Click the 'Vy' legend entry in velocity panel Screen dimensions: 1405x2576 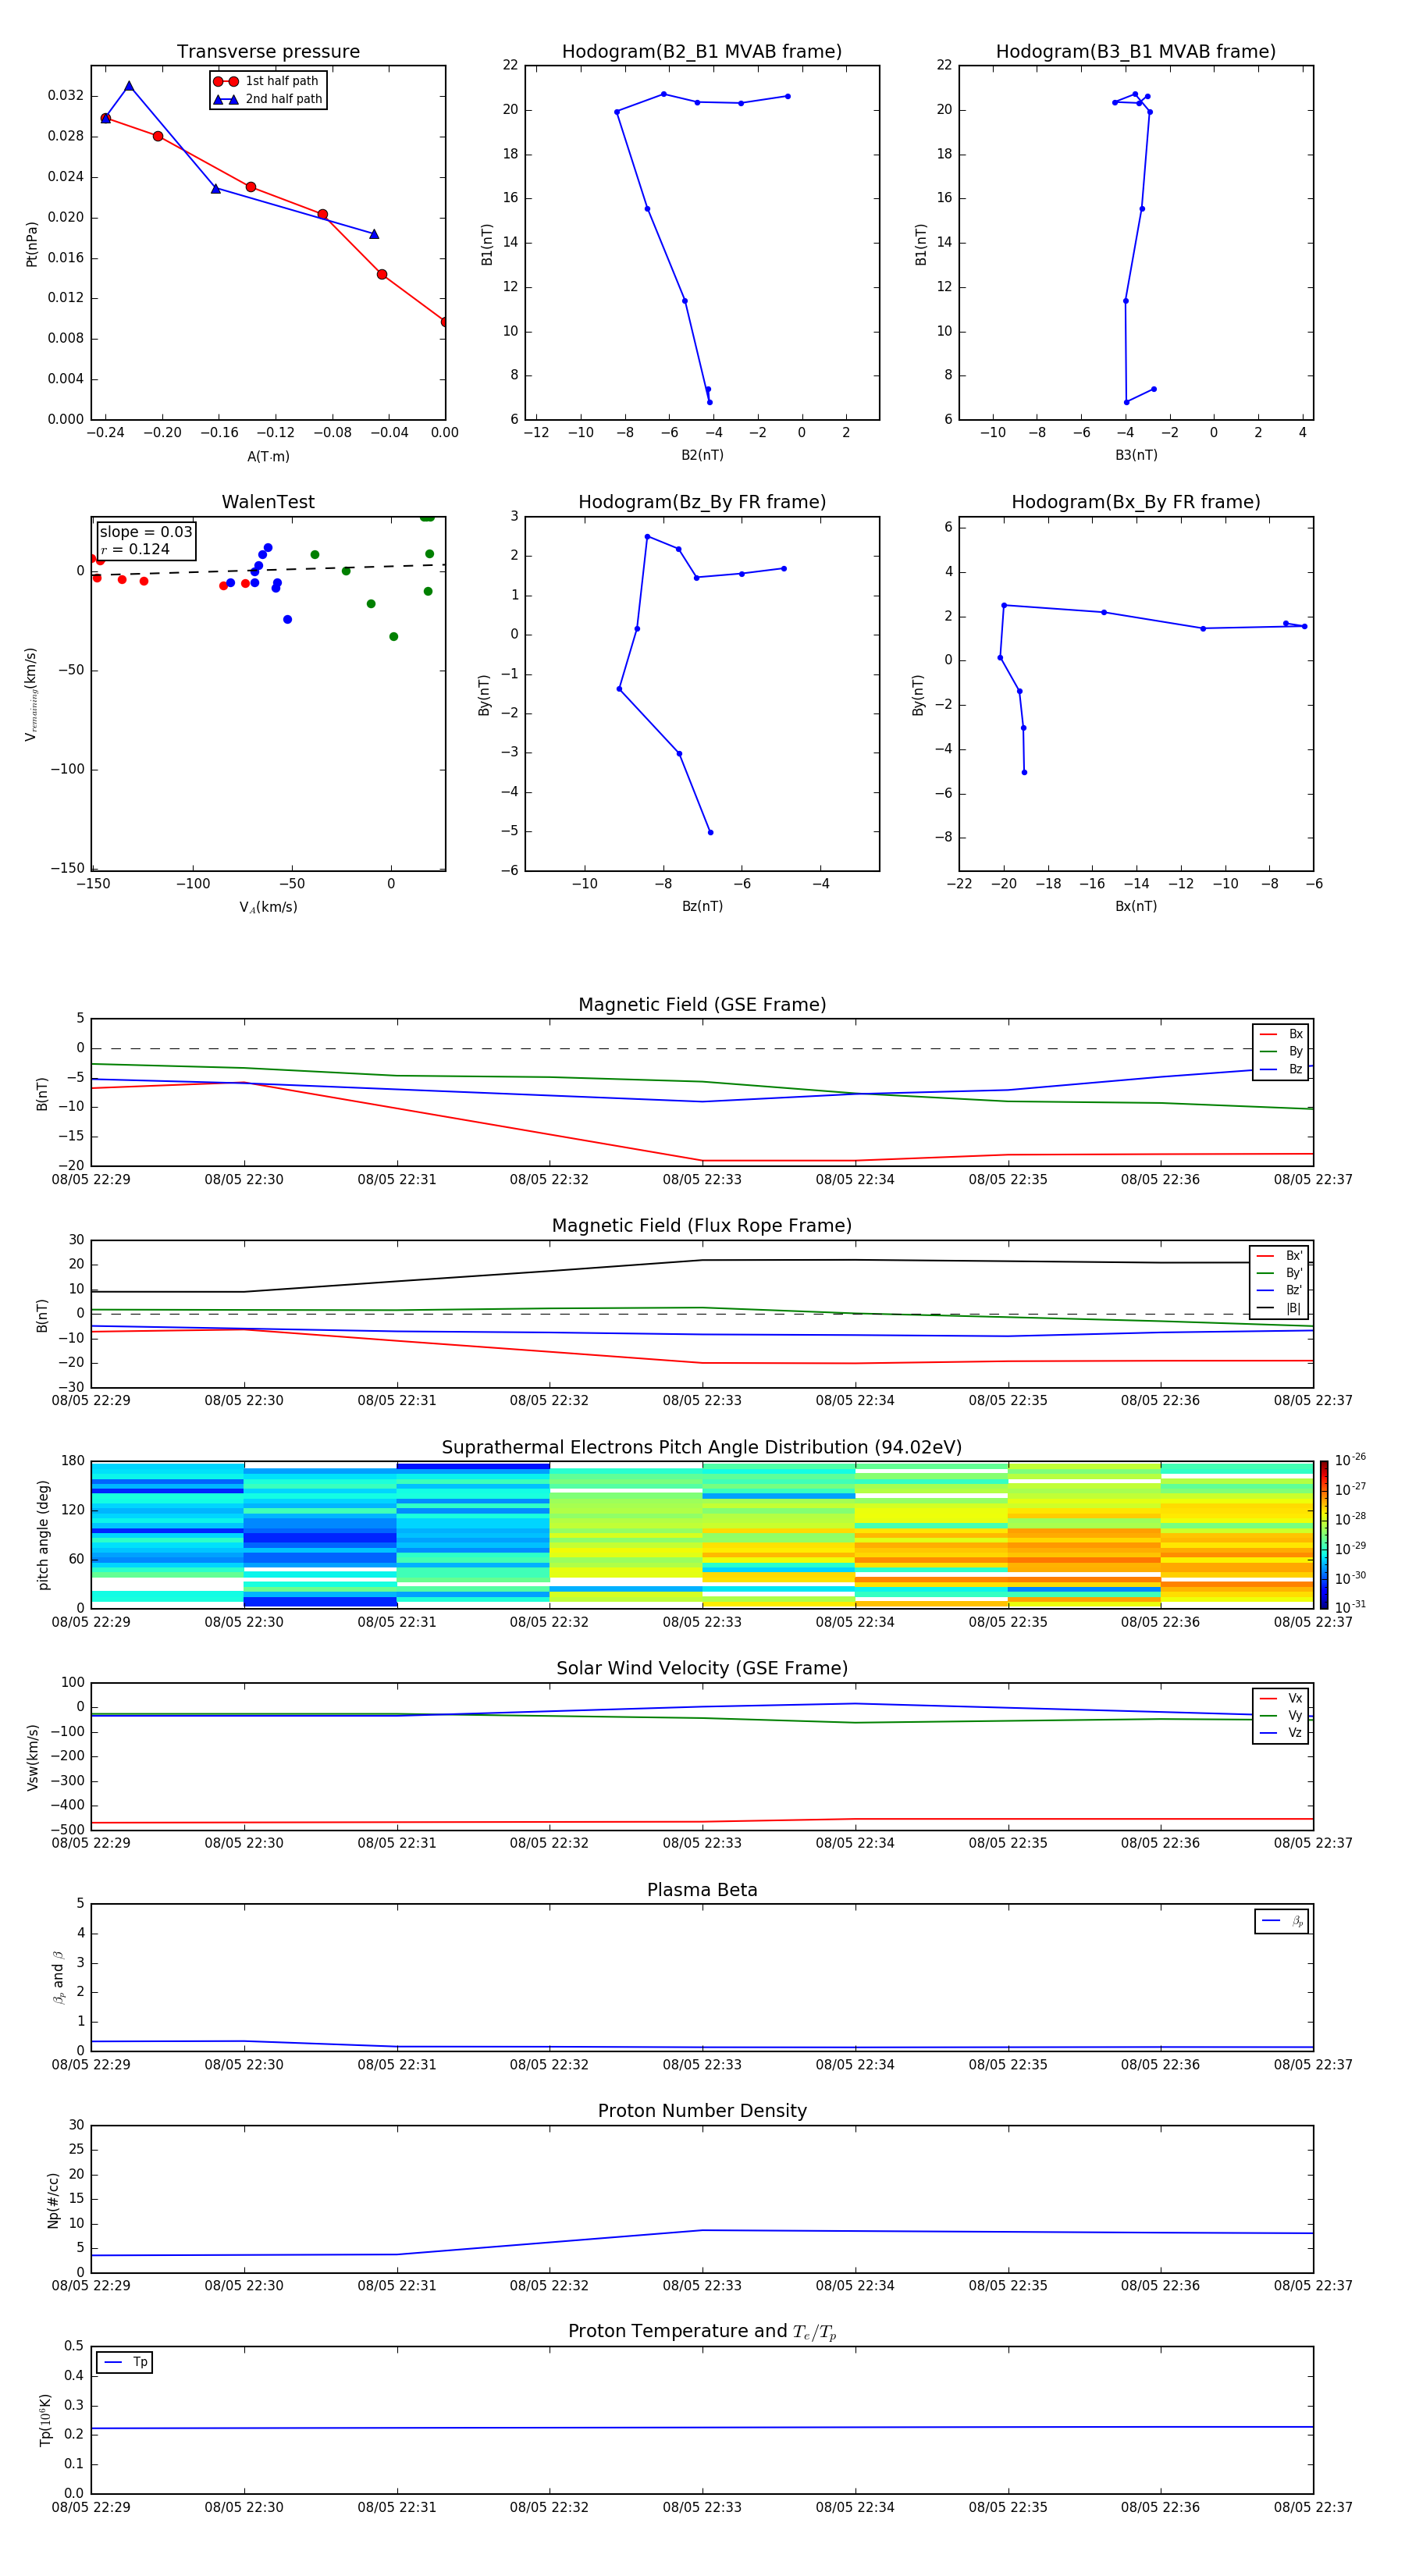(x=1281, y=1716)
